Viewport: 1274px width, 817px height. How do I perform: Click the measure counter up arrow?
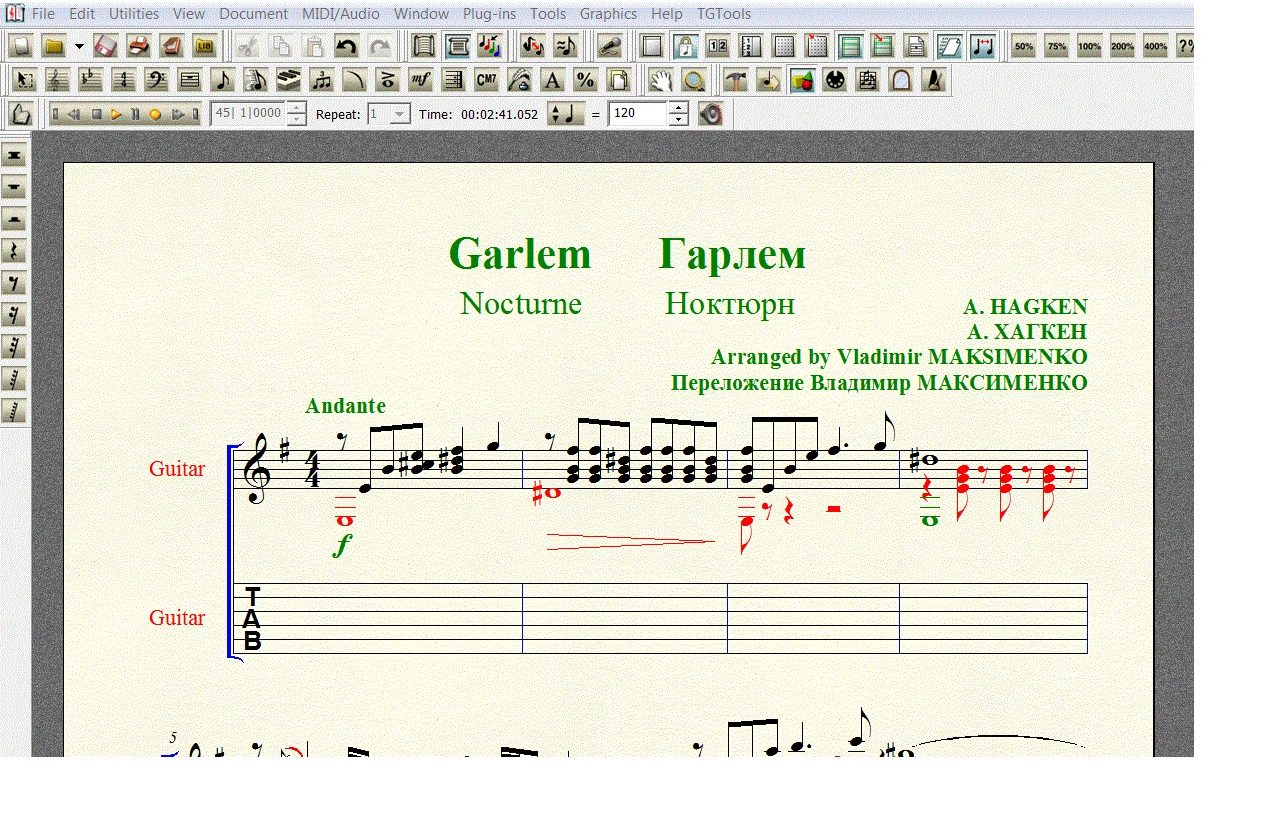(296, 108)
